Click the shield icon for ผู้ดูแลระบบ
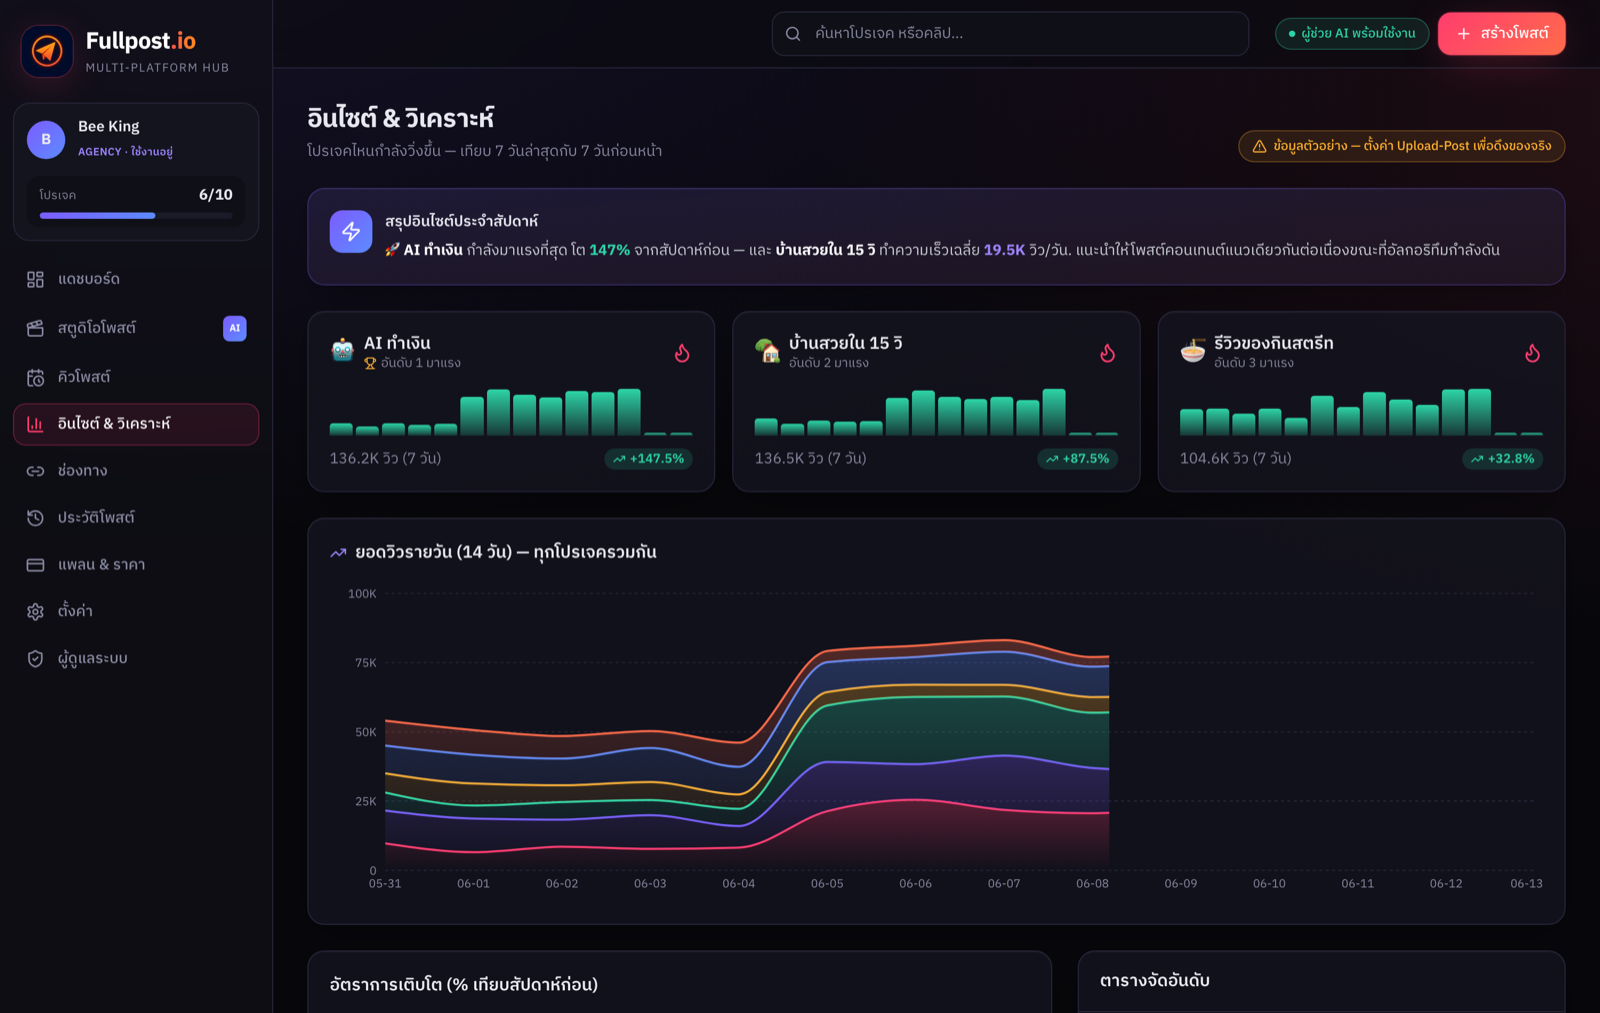The width and height of the screenshot is (1600, 1013). click(35, 659)
